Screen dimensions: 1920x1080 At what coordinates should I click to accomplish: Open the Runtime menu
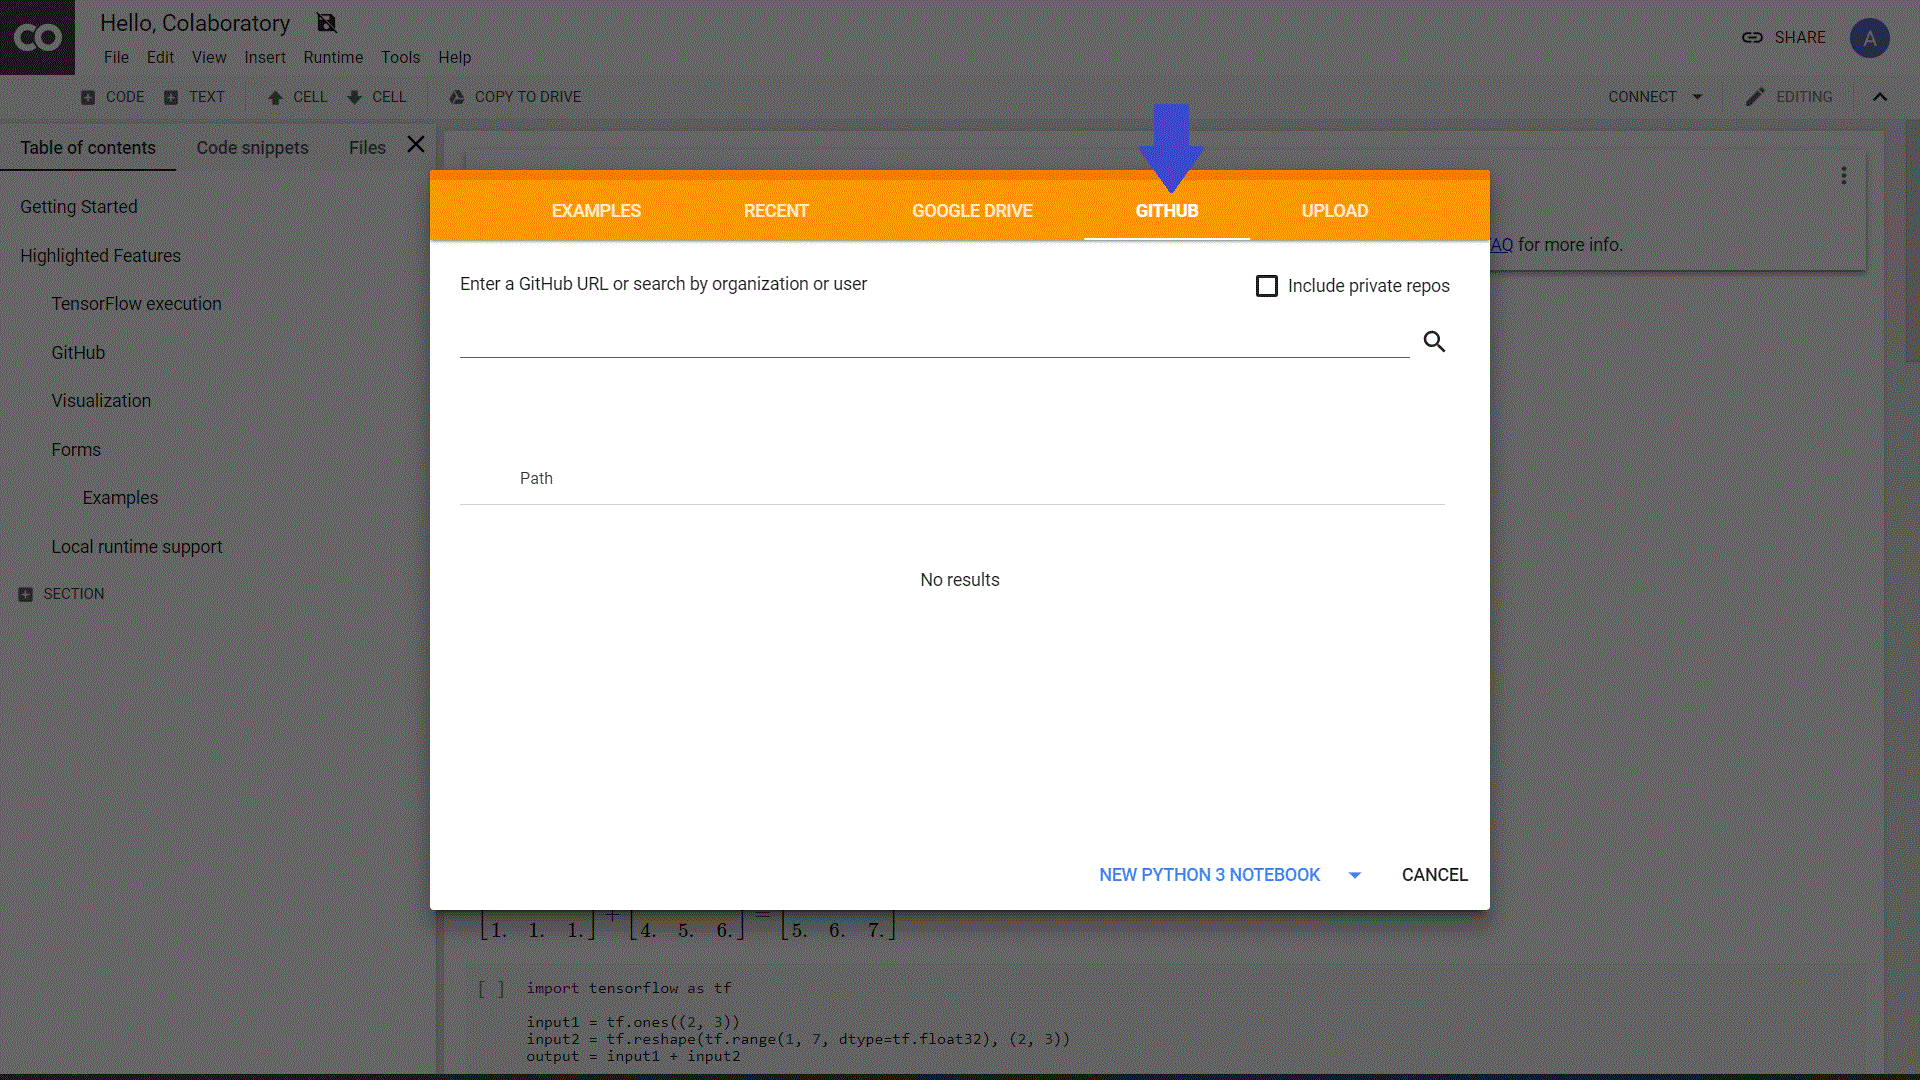332,57
